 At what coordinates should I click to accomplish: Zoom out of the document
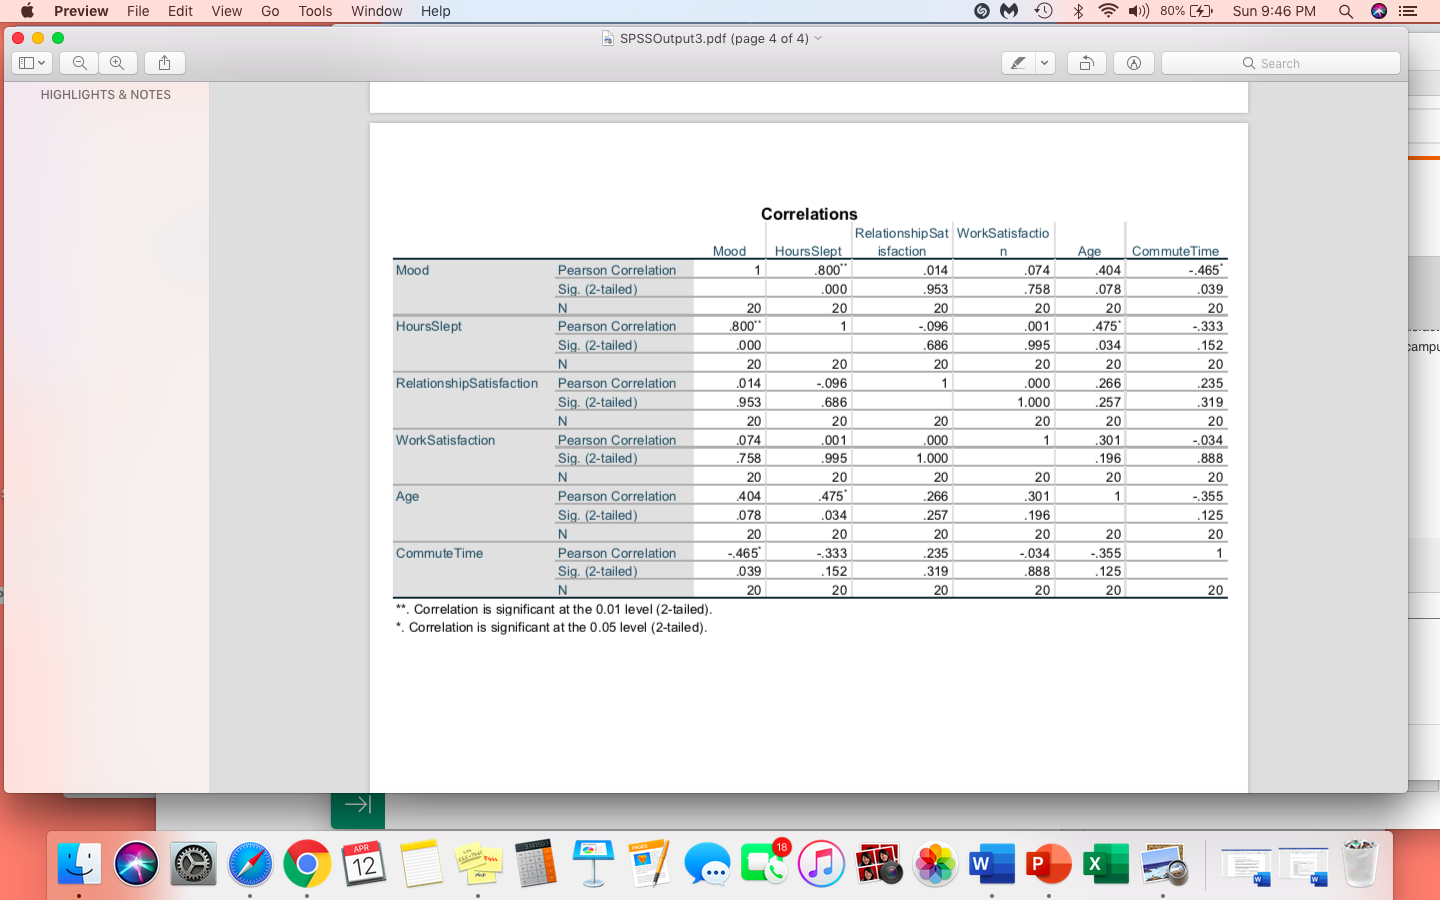click(78, 62)
